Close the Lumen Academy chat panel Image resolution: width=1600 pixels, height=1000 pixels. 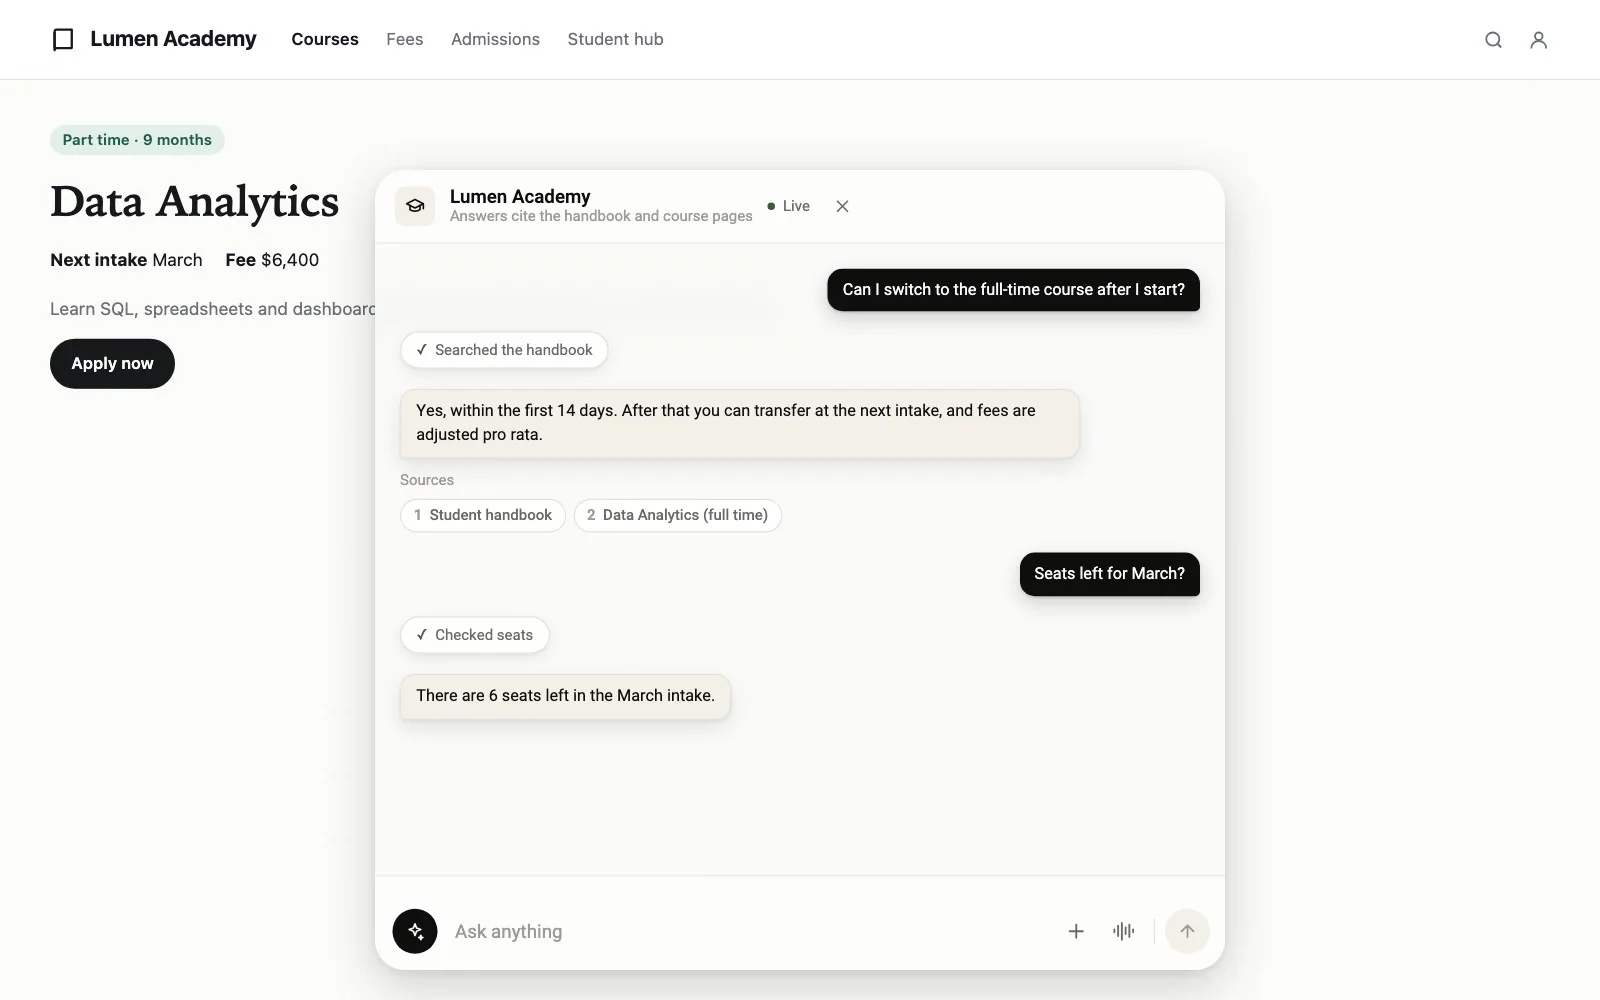click(842, 206)
